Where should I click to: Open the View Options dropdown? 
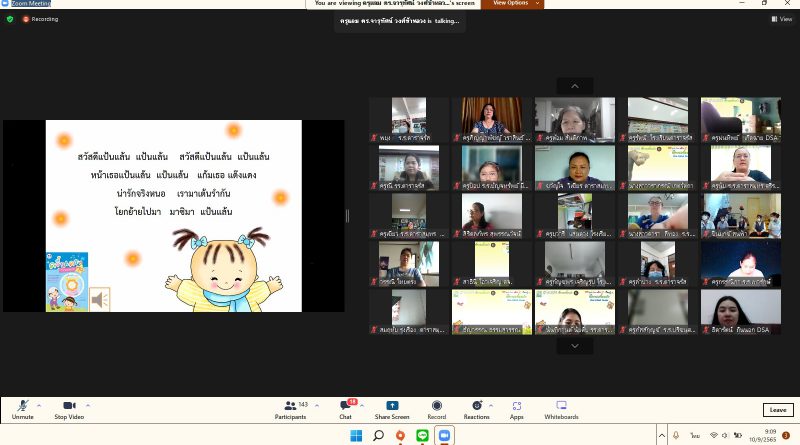512,4
